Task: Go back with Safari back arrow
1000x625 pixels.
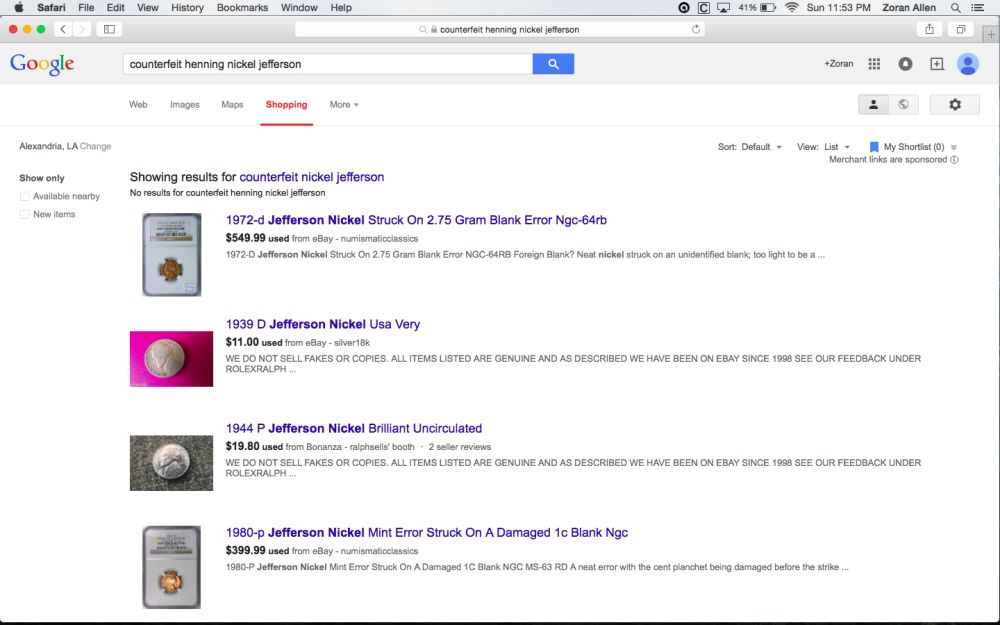Action: pyautogui.click(x=63, y=29)
